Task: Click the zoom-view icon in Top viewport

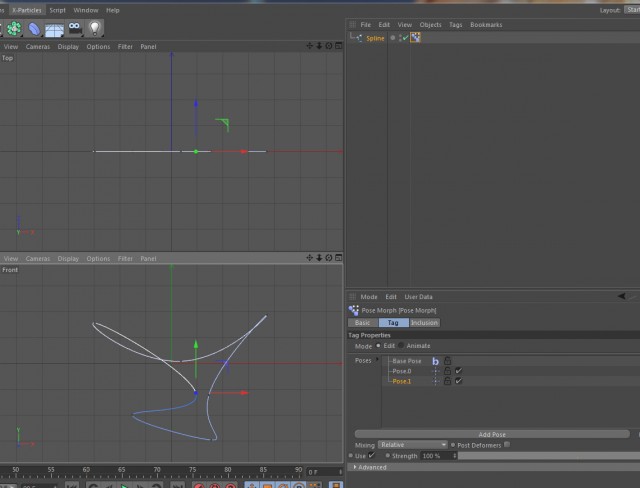Action: (319, 46)
